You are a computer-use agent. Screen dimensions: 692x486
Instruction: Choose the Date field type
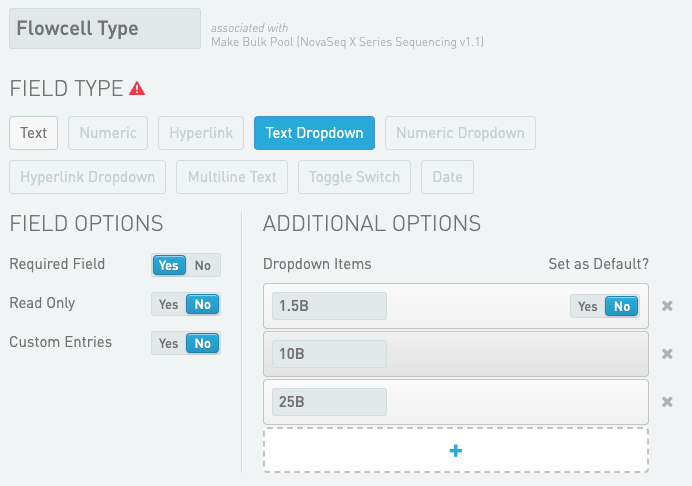click(447, 177)
